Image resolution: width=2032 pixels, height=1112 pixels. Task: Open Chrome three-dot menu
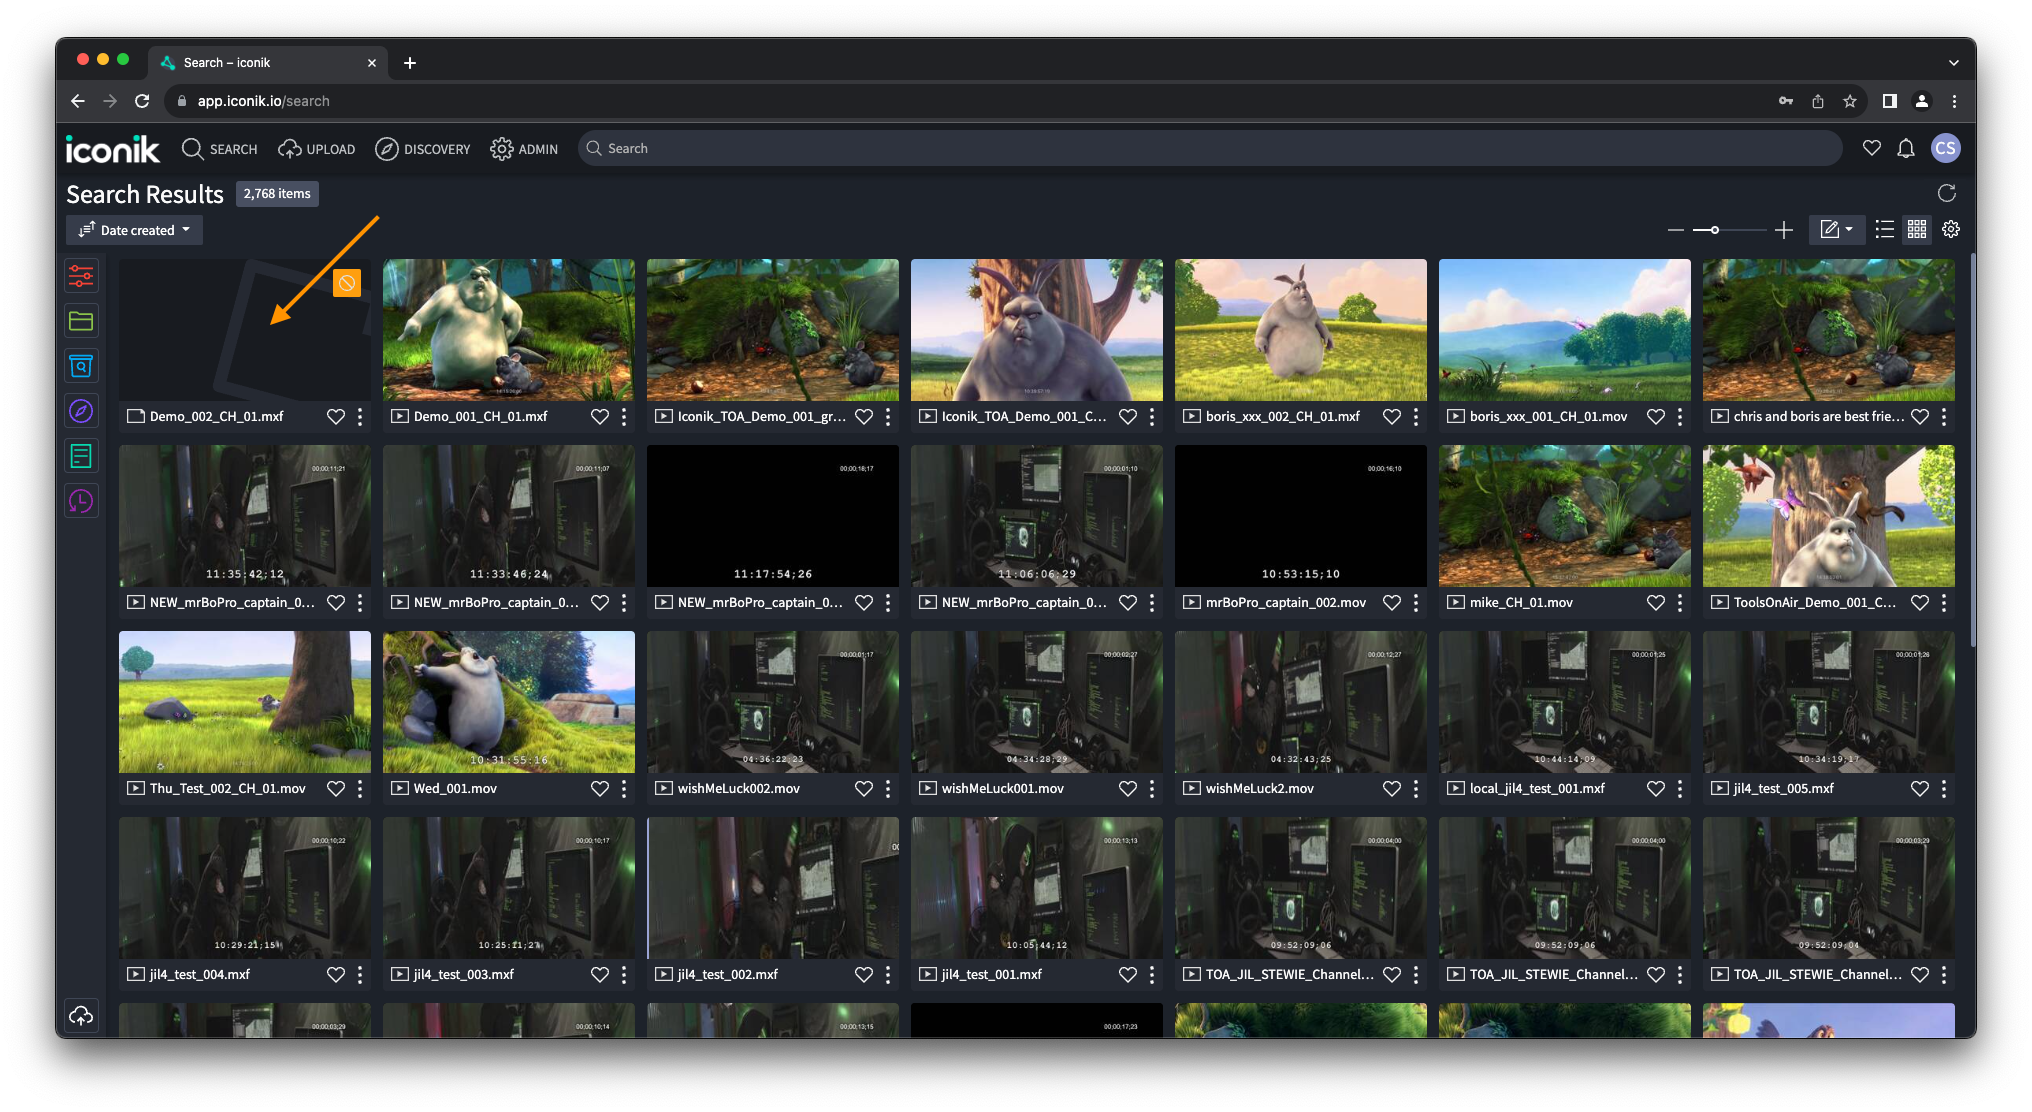(1954, 101)
